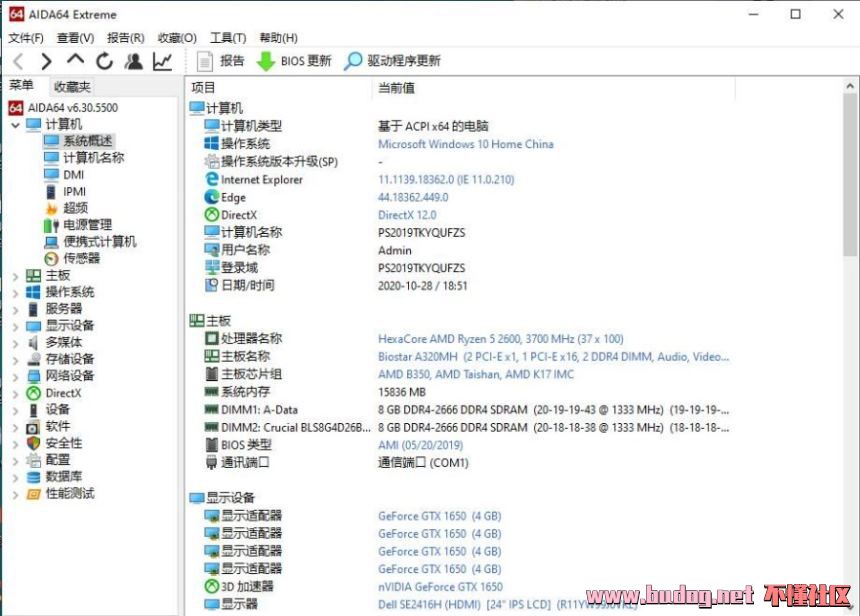Click the 驱动程序更新 driver update button
Screen dimensions: 860x616
pyautogui.click(x=392, y=61)
